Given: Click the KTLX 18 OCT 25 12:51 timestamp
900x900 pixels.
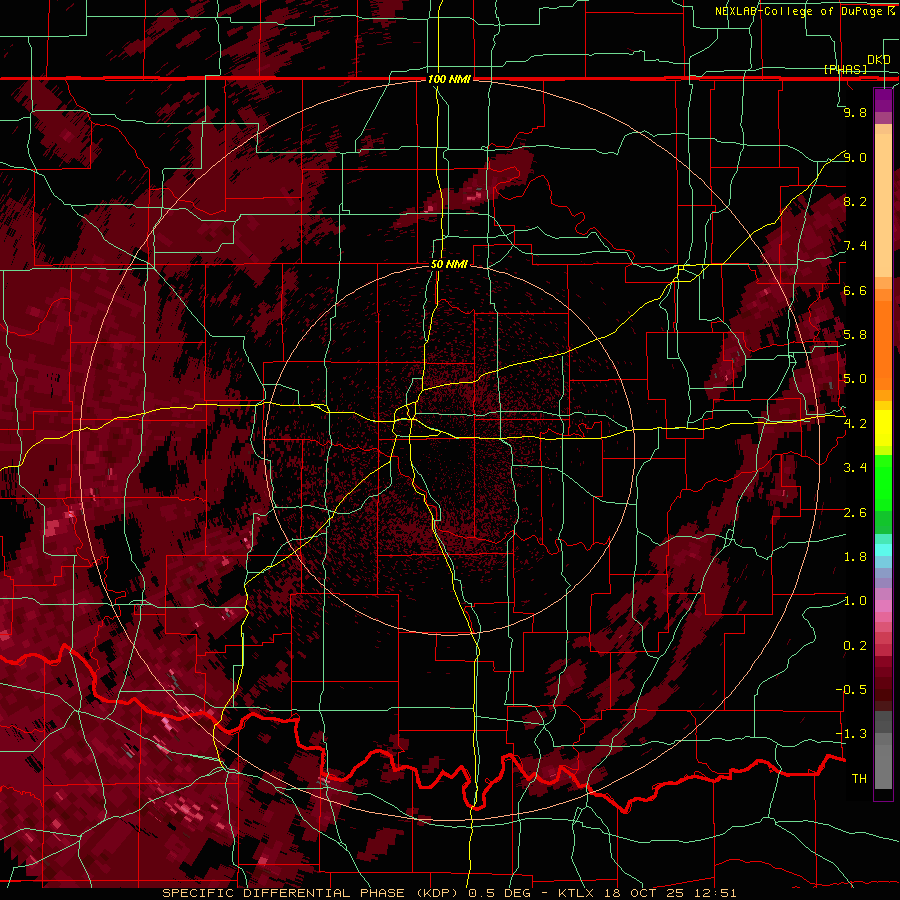Looking at the screenshot, I should [x=647, y=893].
